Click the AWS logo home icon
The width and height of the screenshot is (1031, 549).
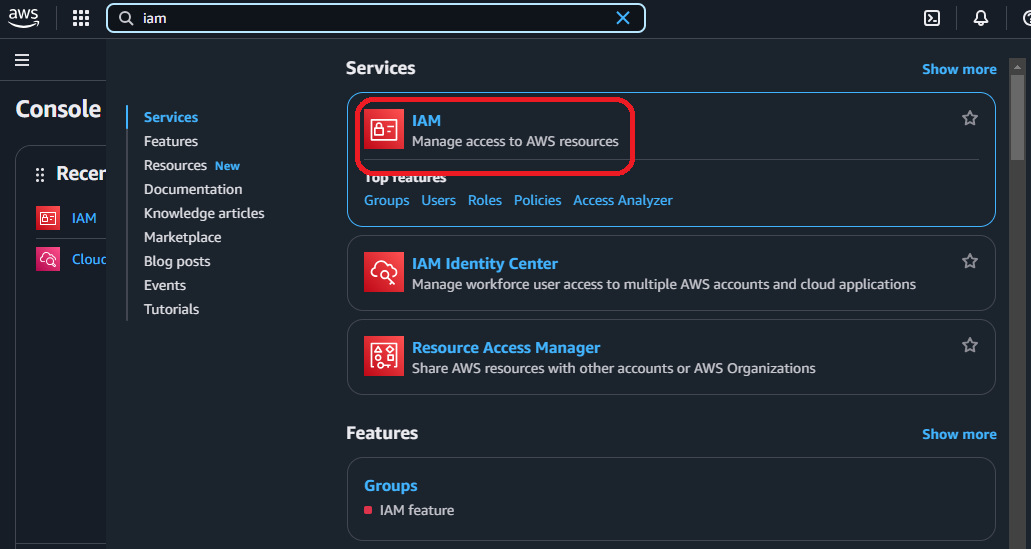point(24,17)
